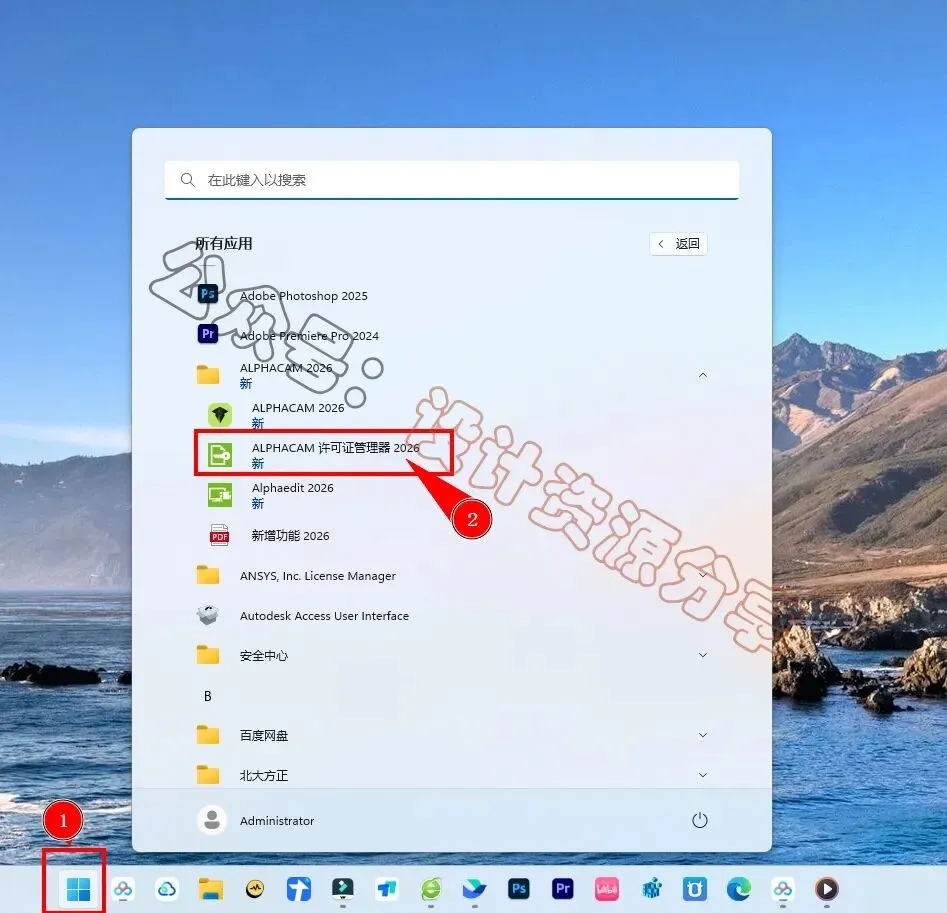Click the cloud sync taskbar icon
Image resolution: width=947 pixels, height=913 pixels.
[167, 889]
